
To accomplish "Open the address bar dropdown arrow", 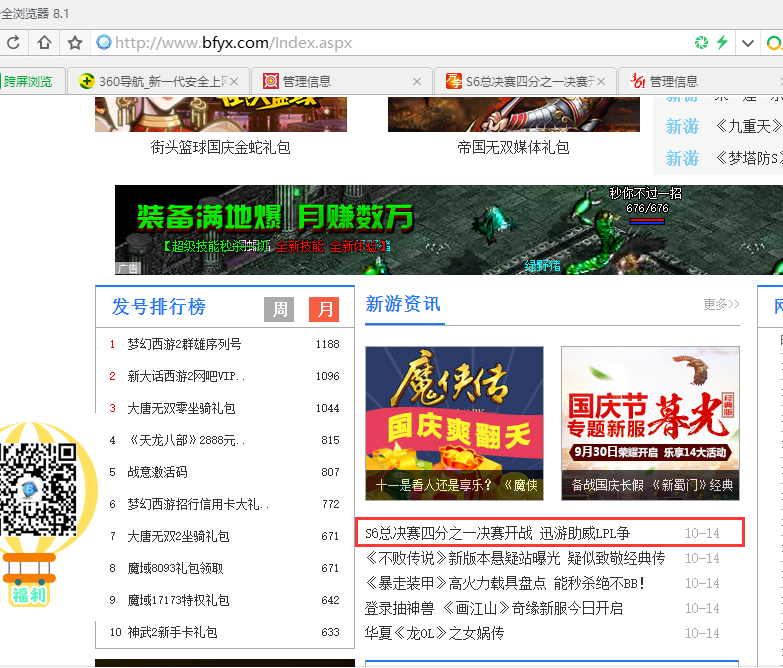I will 748,43.
